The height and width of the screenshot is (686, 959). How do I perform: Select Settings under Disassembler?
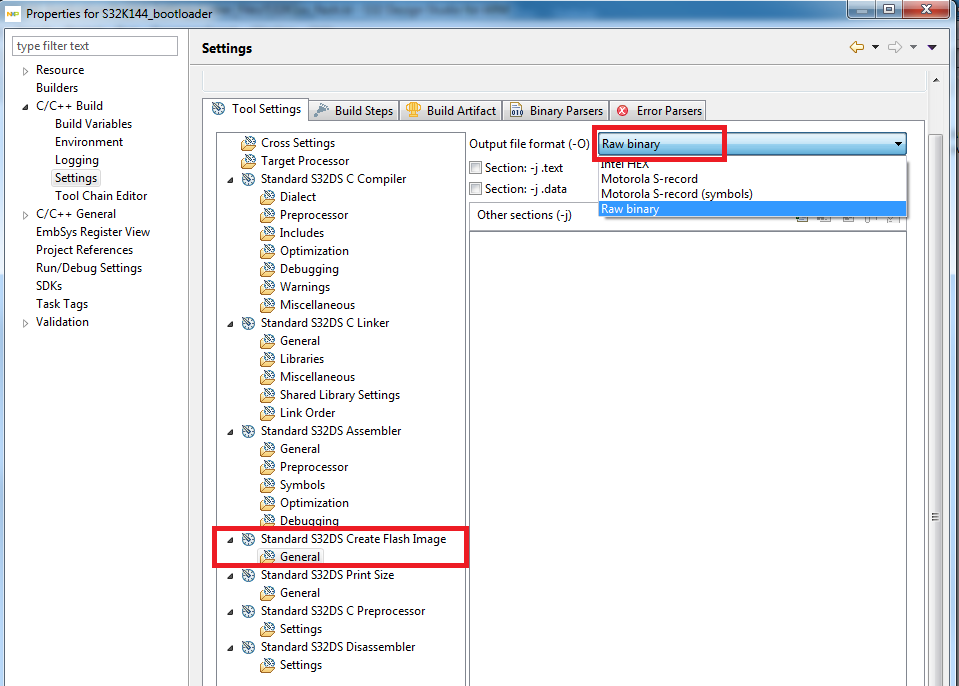click(300, 665)
